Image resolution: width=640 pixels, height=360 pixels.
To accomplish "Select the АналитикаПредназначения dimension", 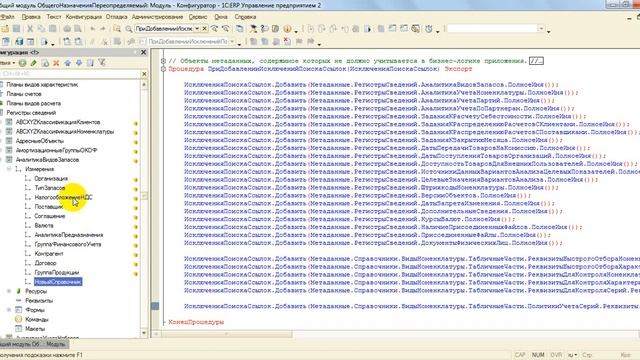I will click(69, 235).
